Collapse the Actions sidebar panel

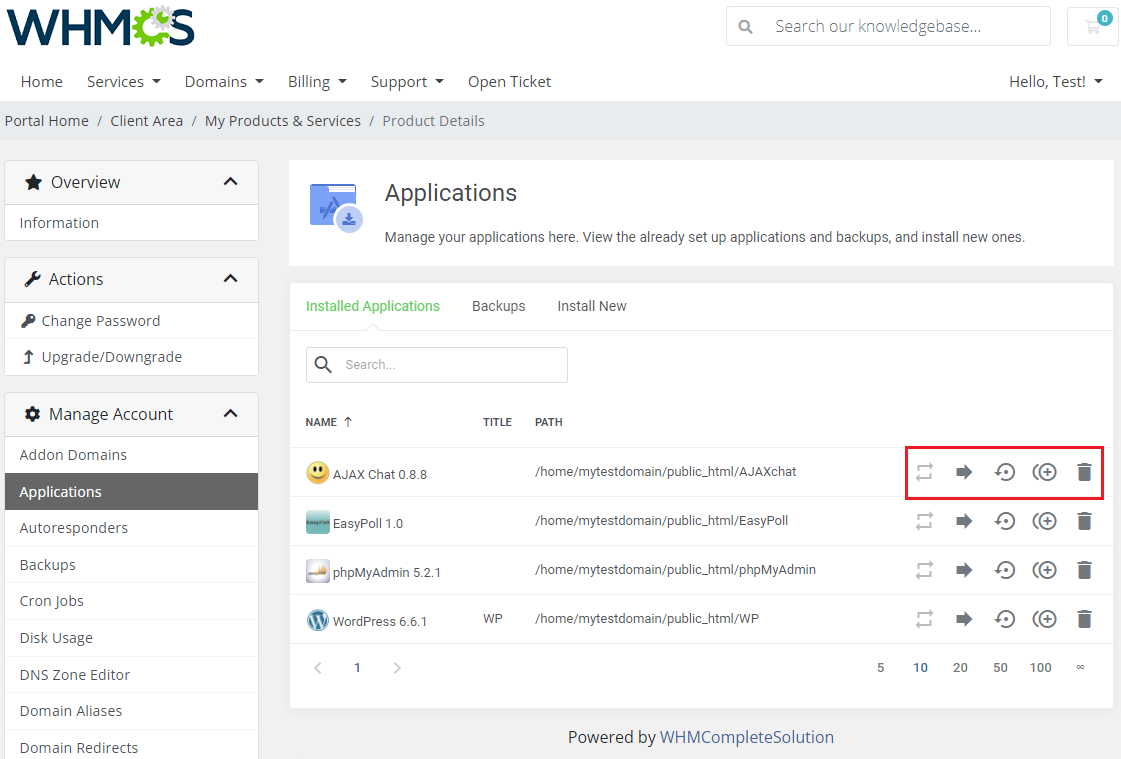point(230,279)
